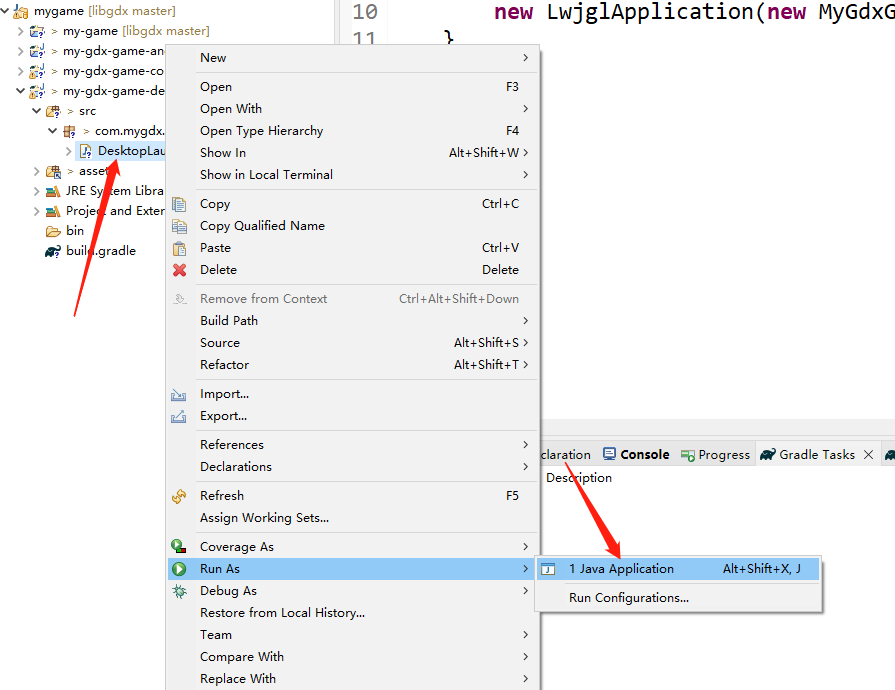Select 1 Java Application submenu entry
The height and width of the screenshot is (690, 895).
(678, 569)
